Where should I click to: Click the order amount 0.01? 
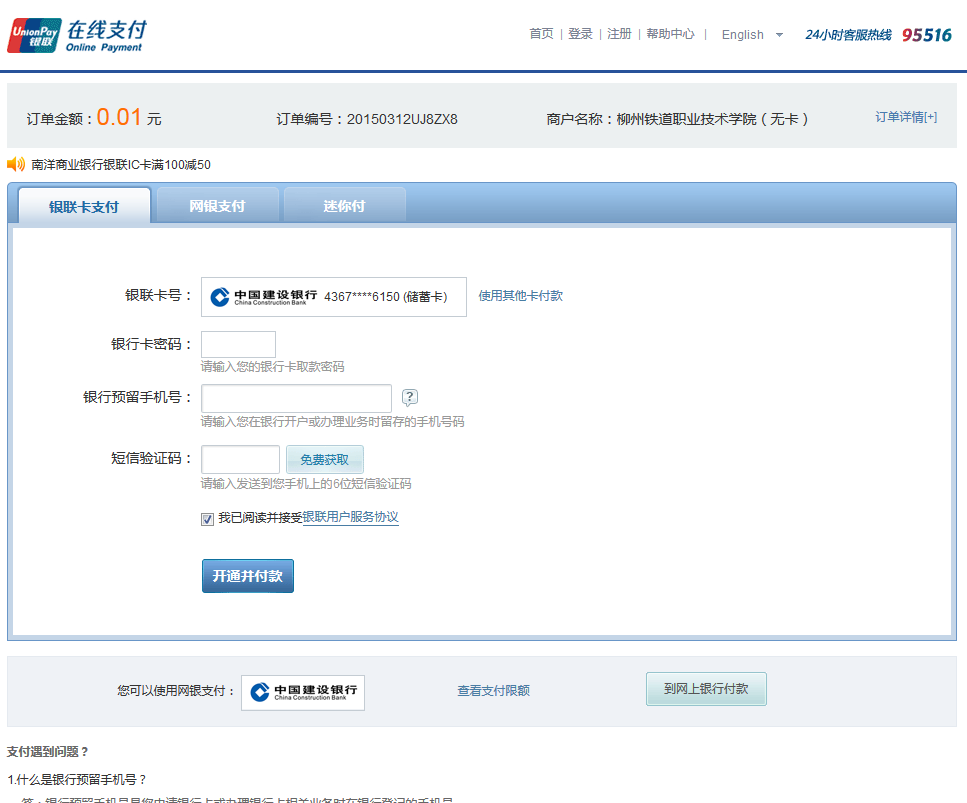[x=119, y=117]
